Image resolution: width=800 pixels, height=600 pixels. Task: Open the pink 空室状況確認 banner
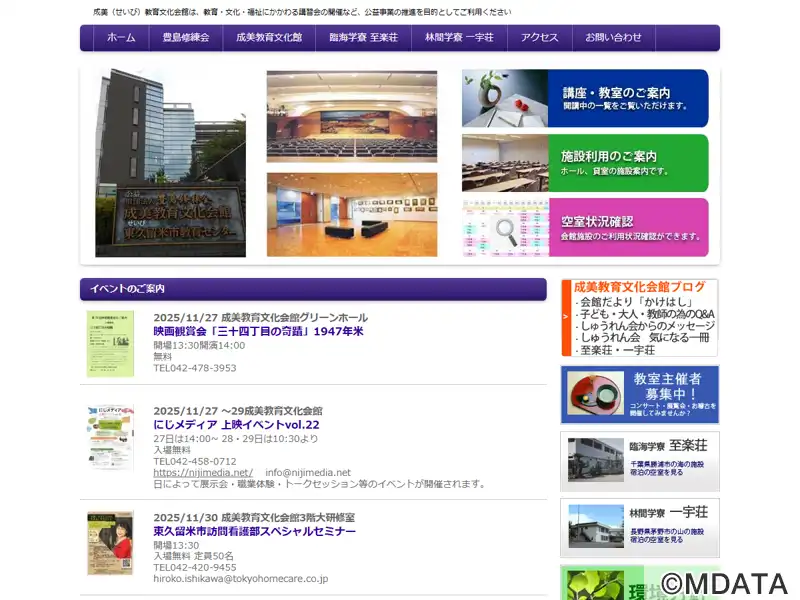[585, 227]
